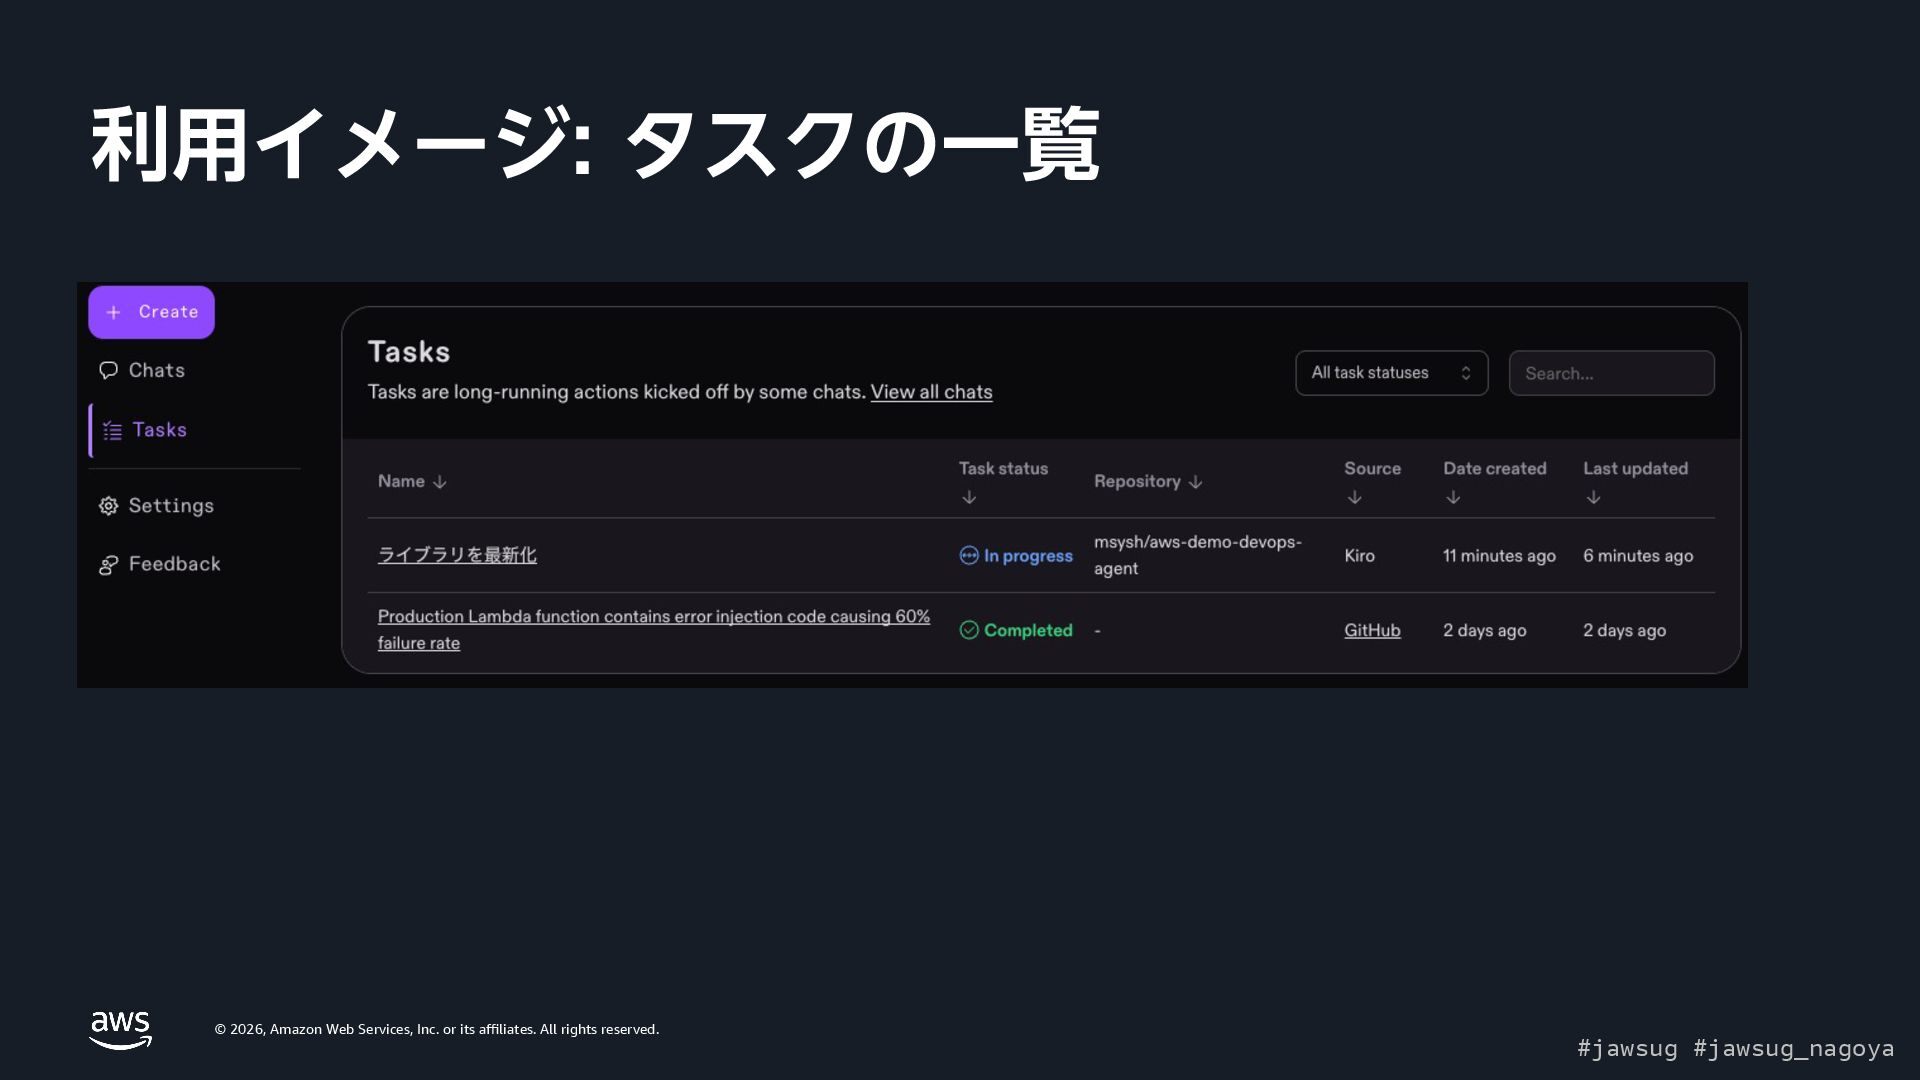Click the Settings gear icon
Screen dimensions: 1920x1080
point(108,506)
